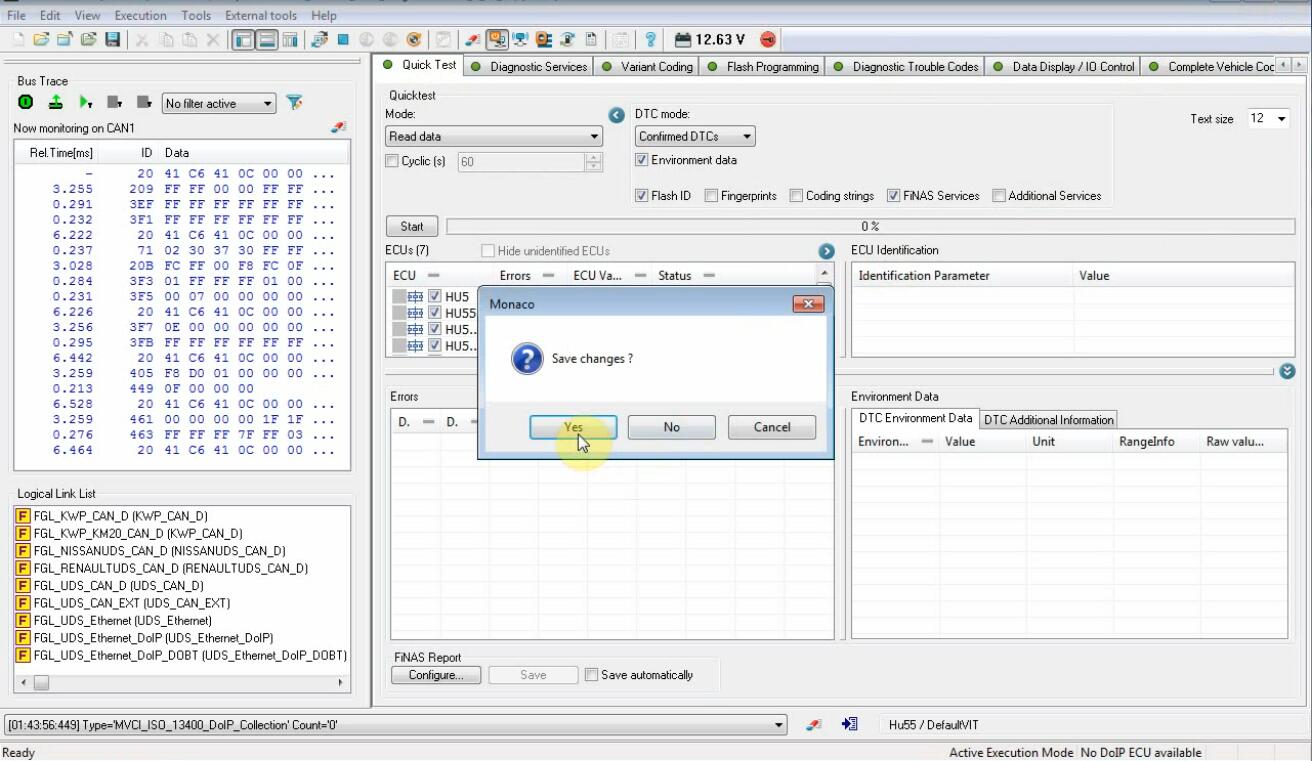Click the green bus trace power icon
1312x761 pixels.
tap(26, 103)
